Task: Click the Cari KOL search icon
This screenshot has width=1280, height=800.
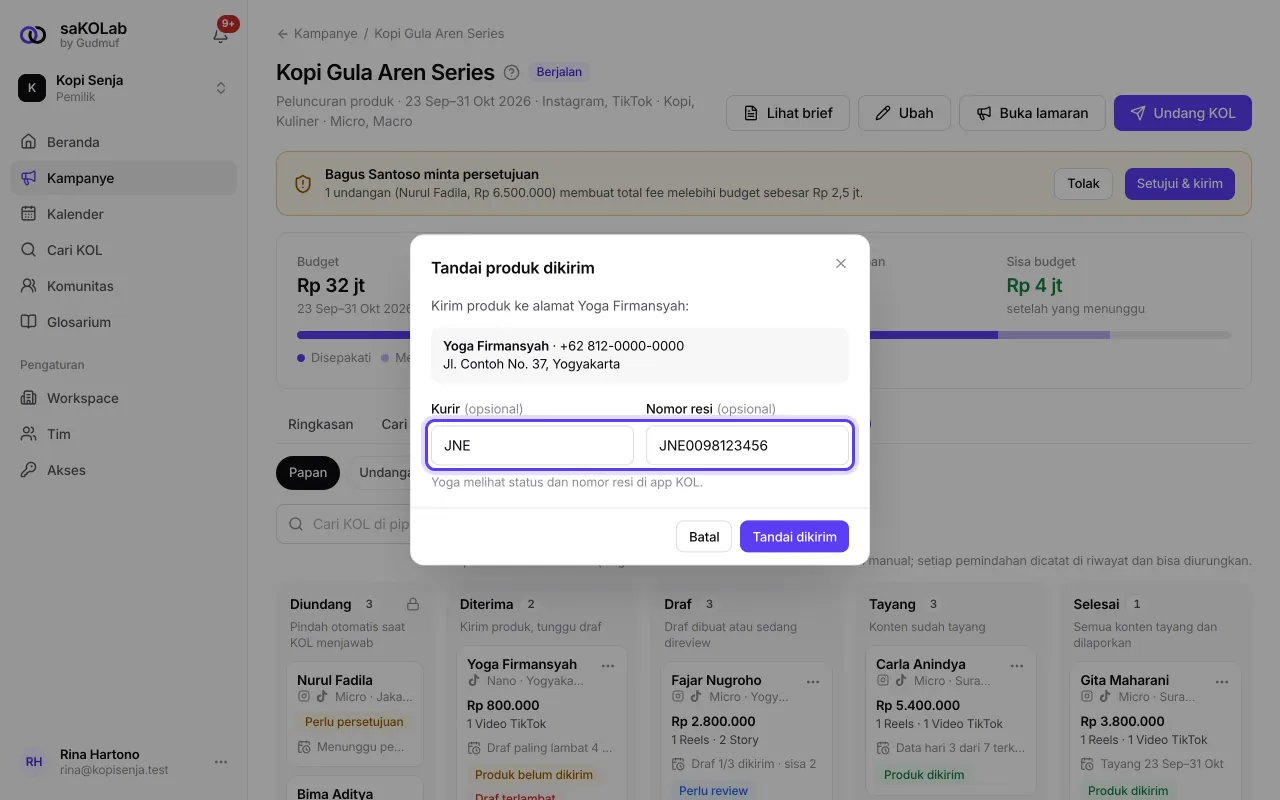Action: point(29,250)
